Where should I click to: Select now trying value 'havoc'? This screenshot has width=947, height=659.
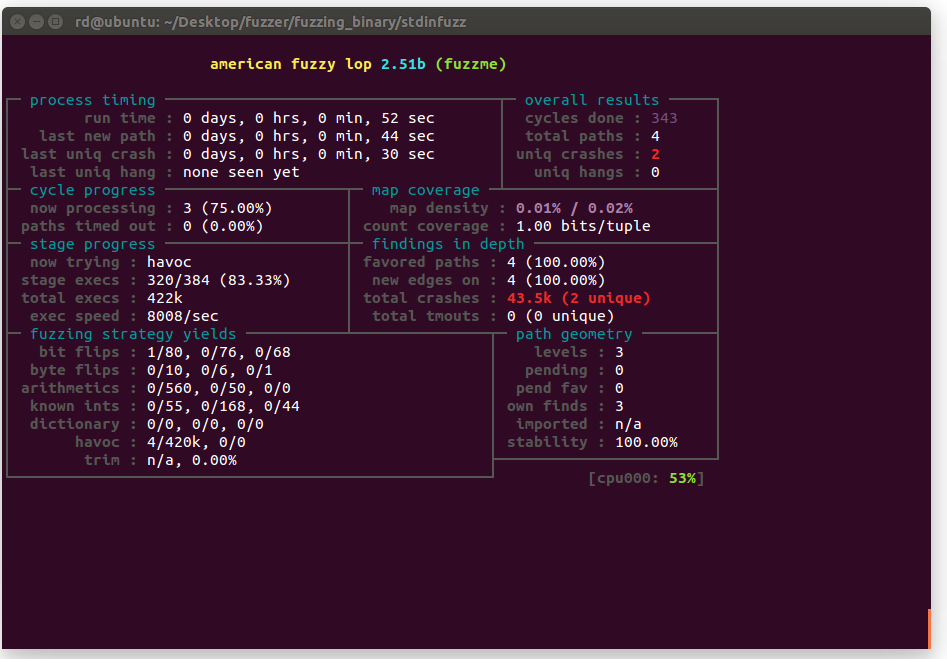pos(169,262)
